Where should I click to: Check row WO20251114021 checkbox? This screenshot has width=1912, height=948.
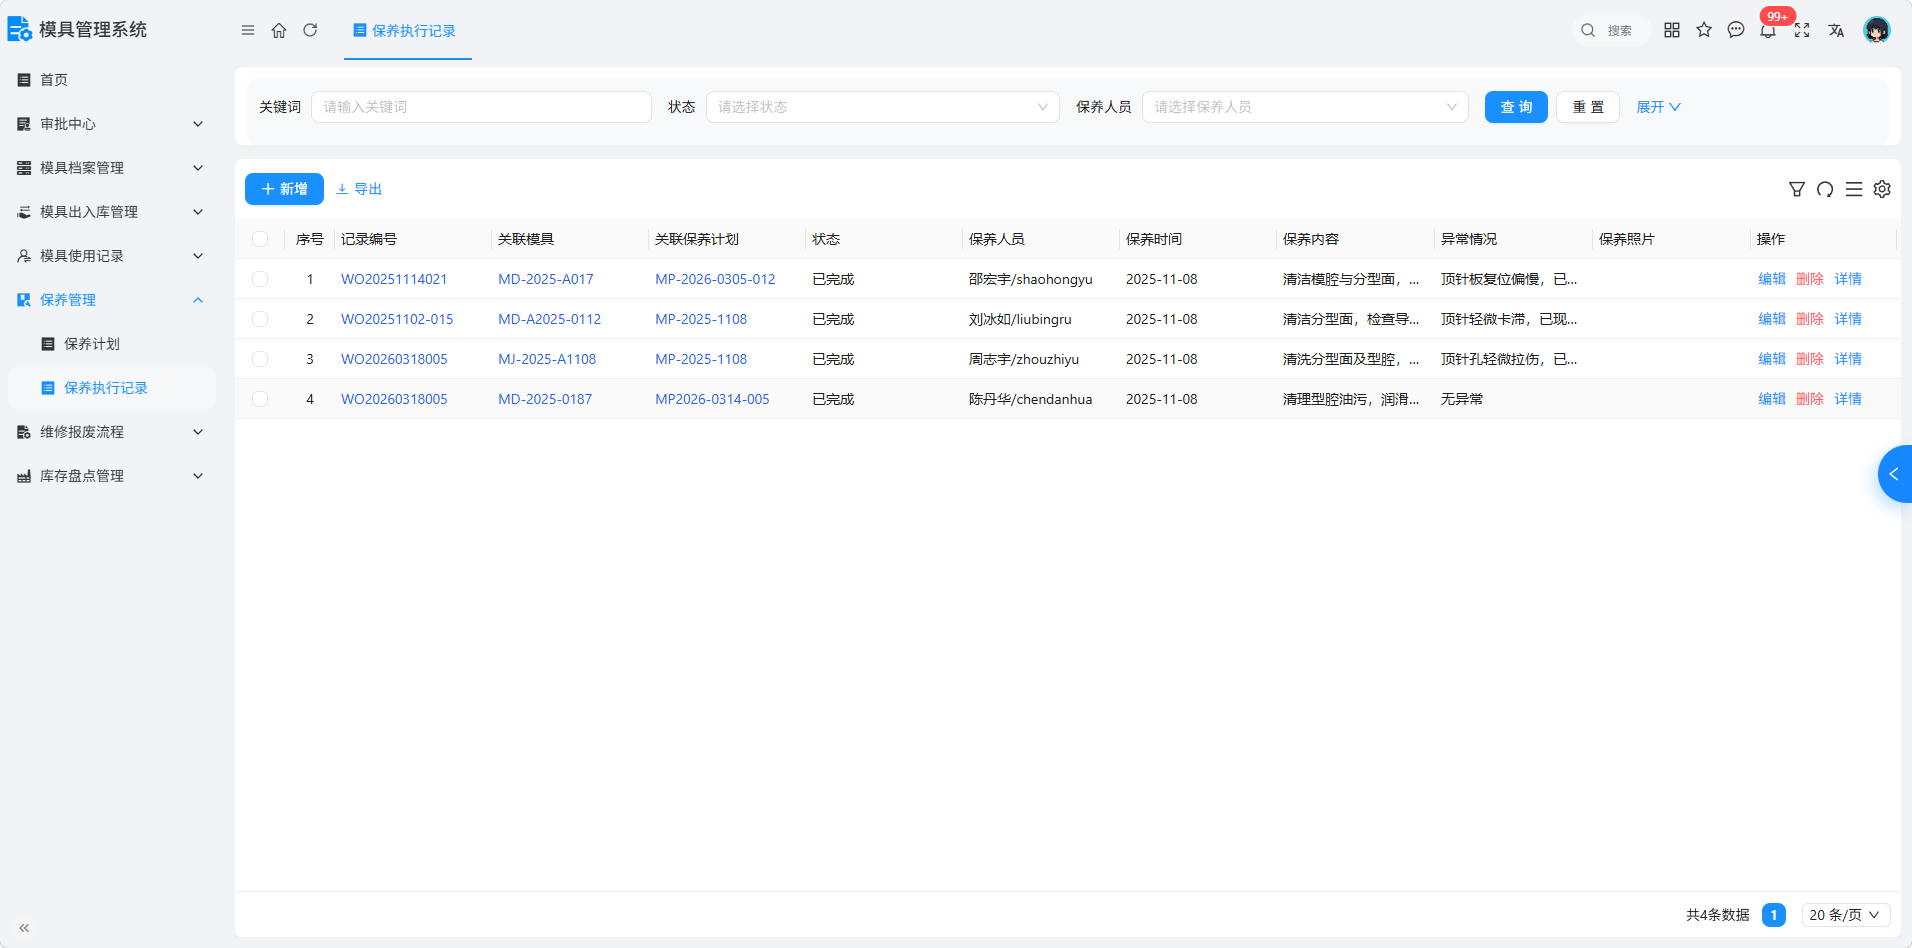[260, 279]
